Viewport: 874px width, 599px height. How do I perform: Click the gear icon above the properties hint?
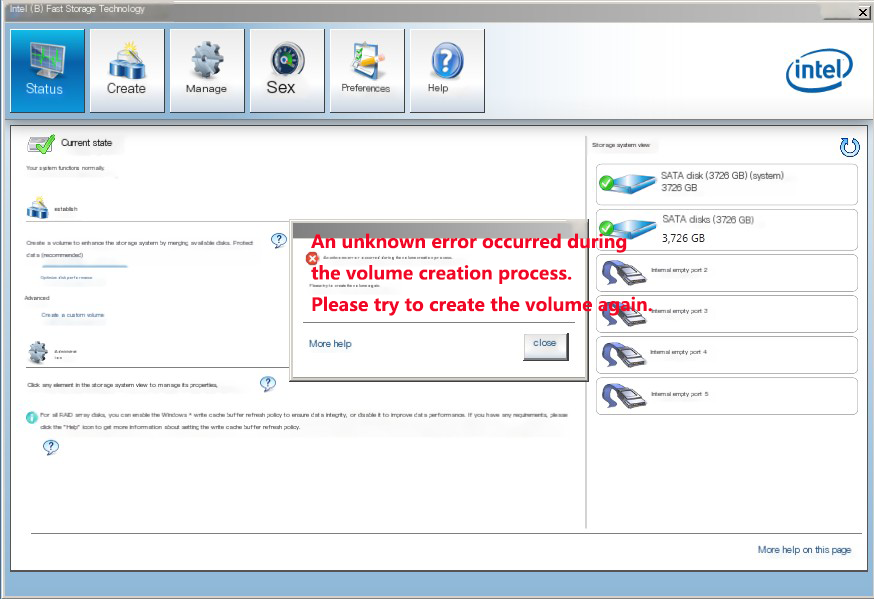pos(37,352)
